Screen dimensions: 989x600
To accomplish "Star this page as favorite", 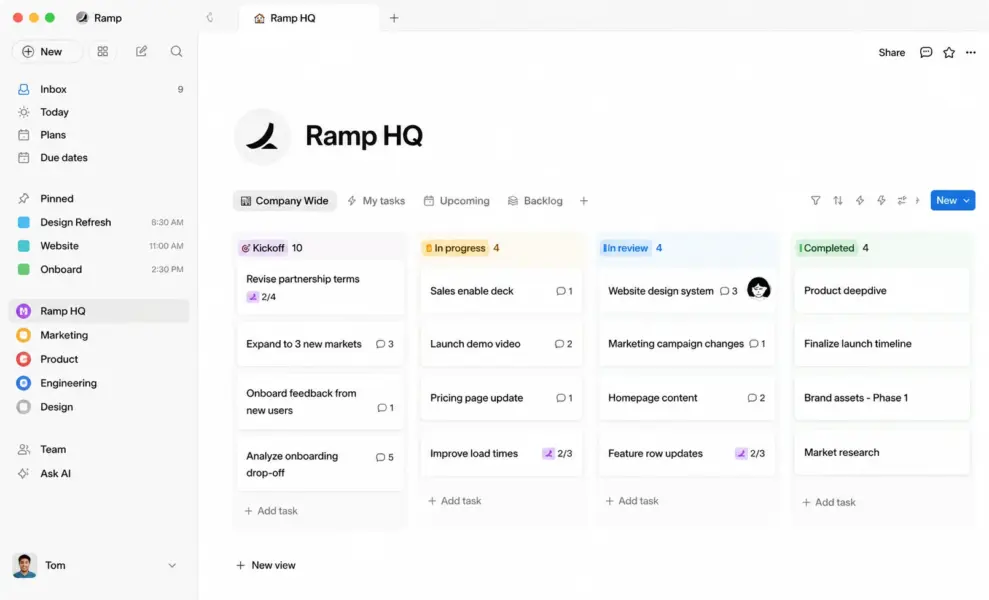I will click(x=949, y=52).
